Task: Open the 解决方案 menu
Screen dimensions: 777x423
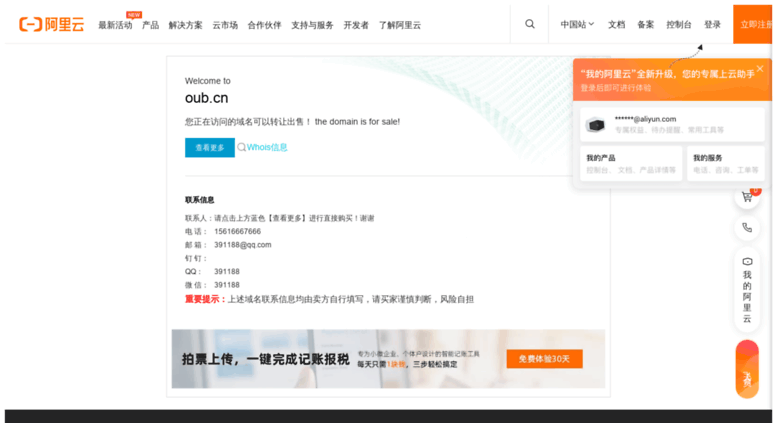Action: click(x=185, y=25)
